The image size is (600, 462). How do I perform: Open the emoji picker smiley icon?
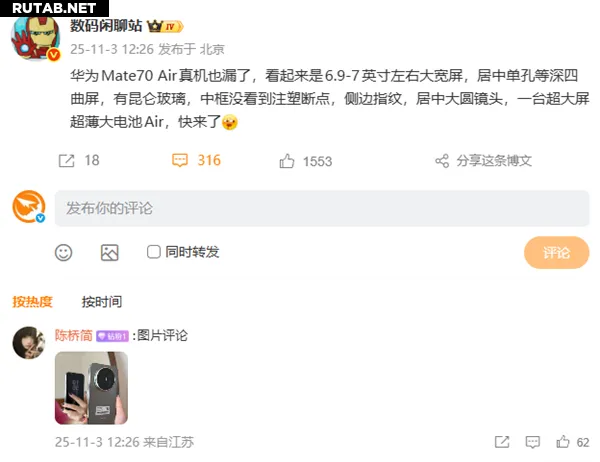[x=64, y=253]
